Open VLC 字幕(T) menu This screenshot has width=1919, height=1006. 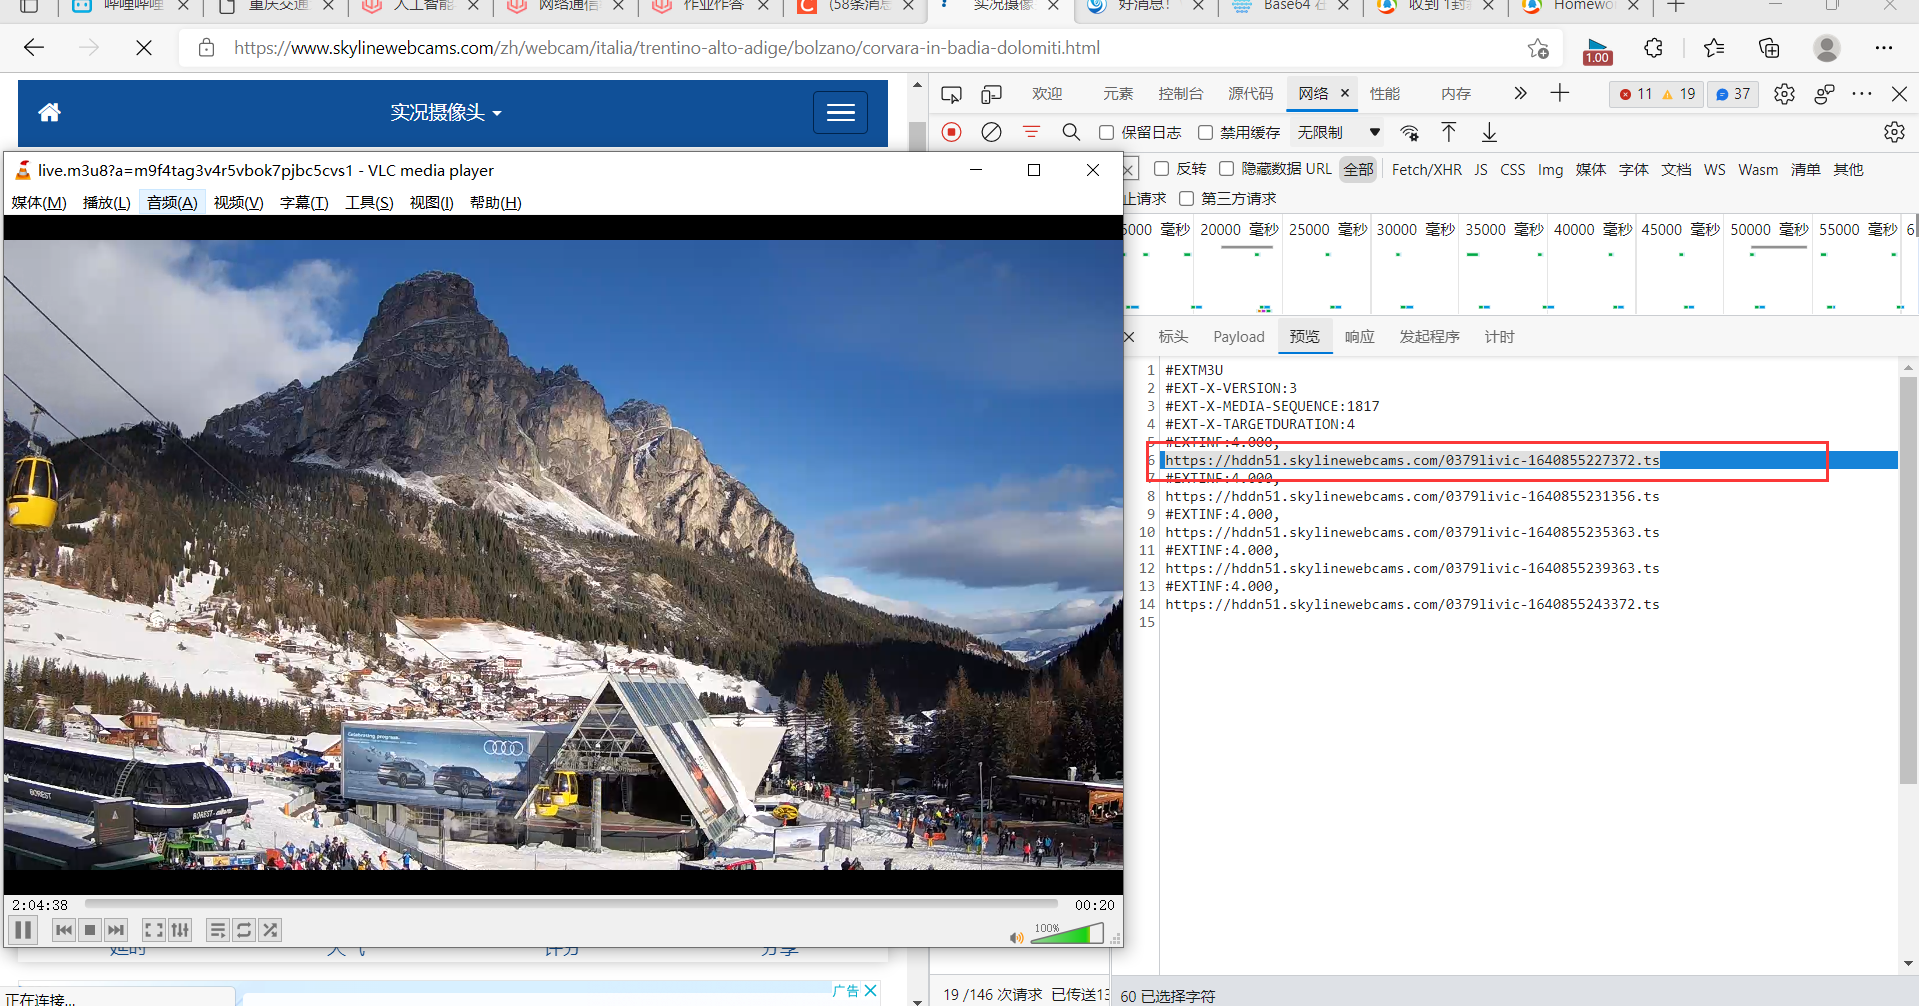pyautogui.click(x=304, y=203)
